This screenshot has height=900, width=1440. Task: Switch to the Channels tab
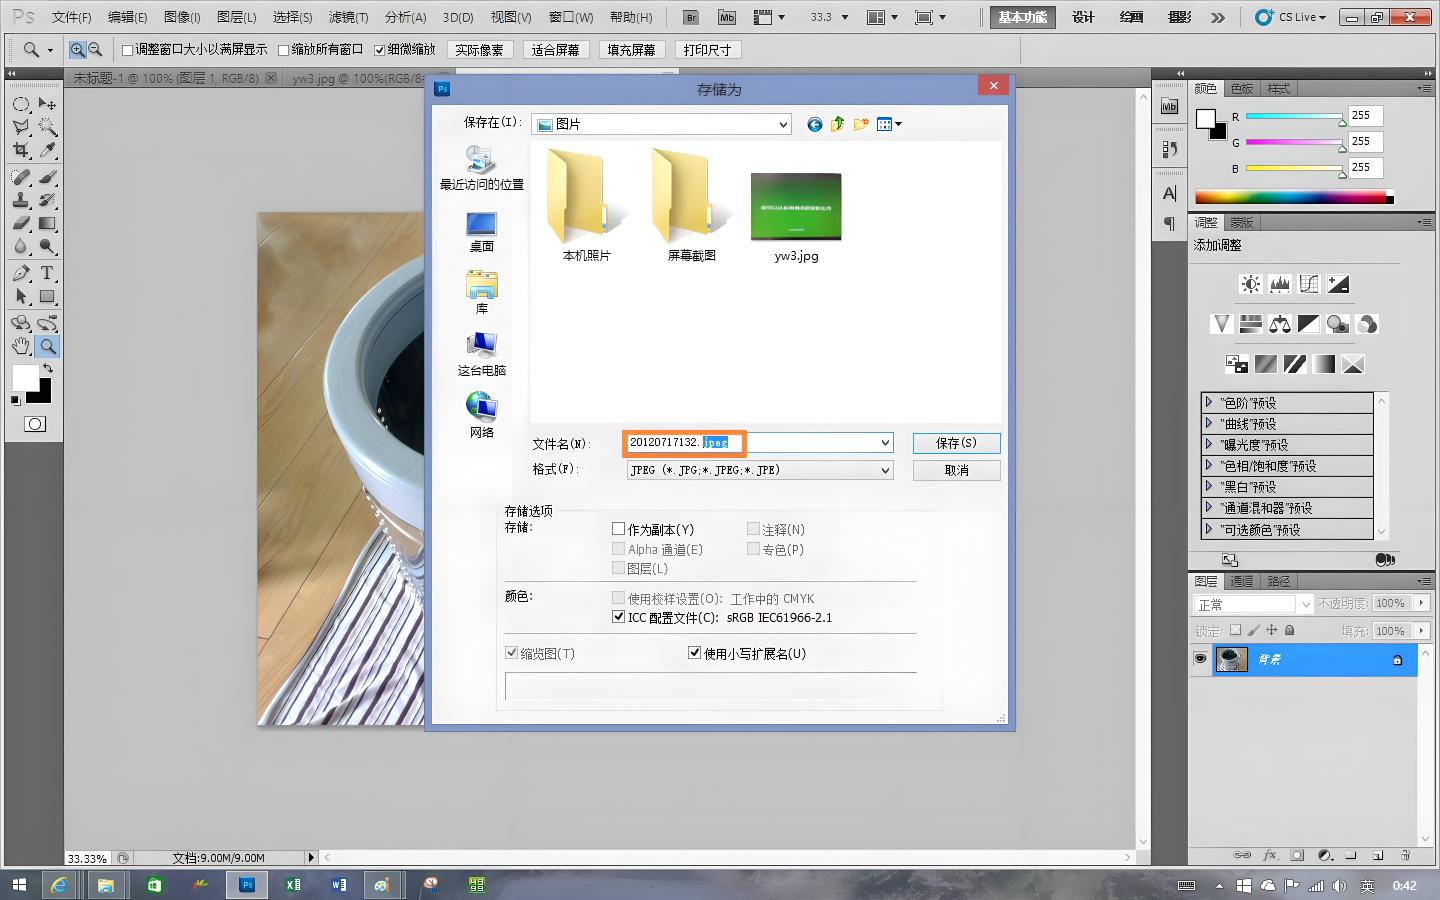(x=1241, y=581)
